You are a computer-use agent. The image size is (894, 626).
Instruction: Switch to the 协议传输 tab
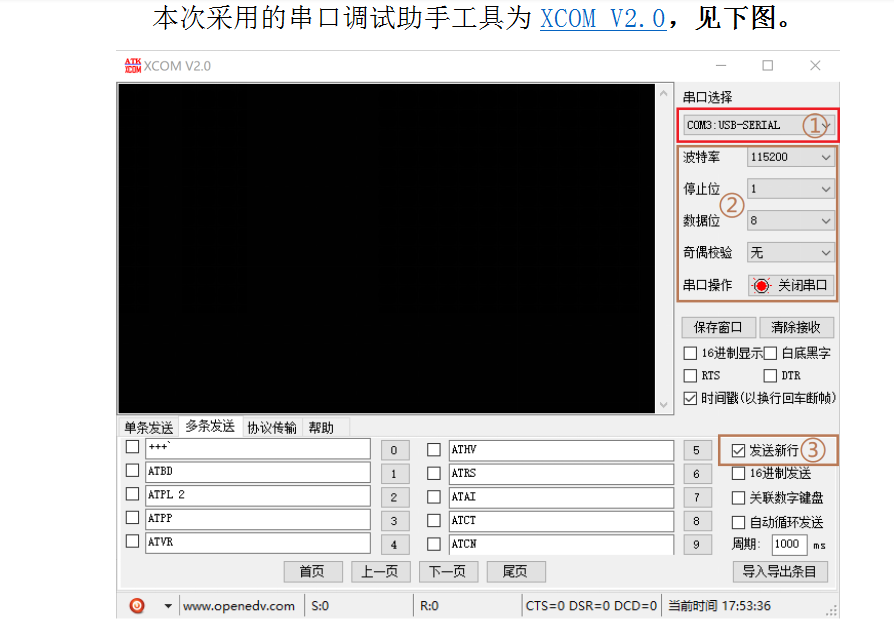coord(271,428)
